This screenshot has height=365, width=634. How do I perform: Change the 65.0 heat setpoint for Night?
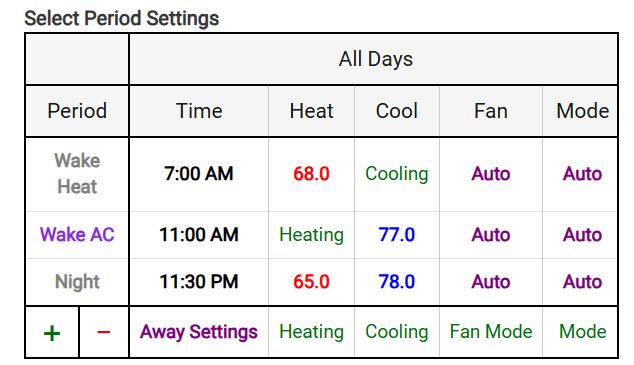[x=311, y=282]
